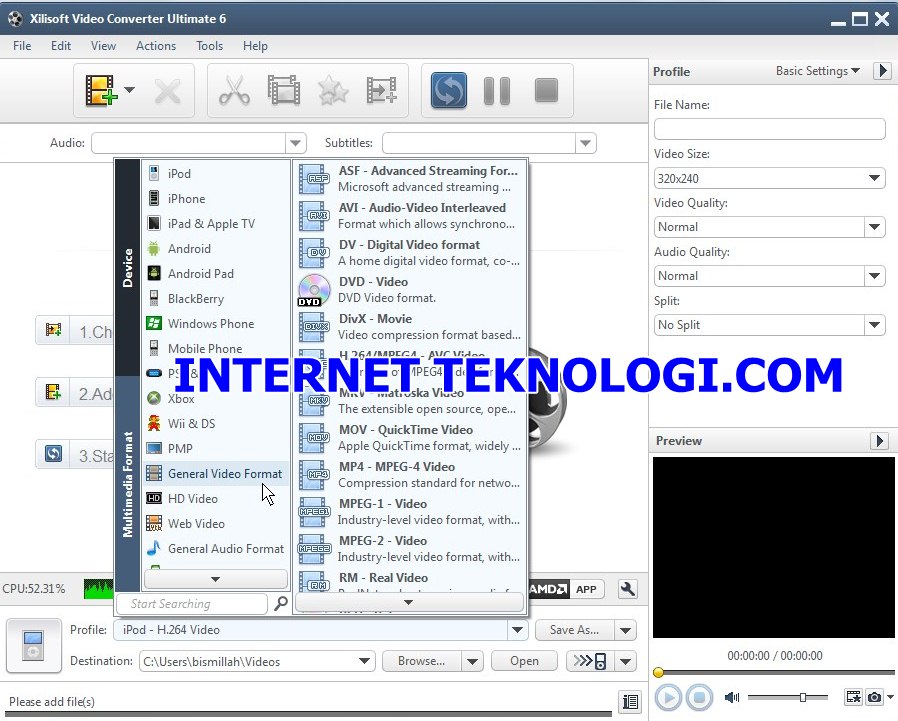
Task: Click the Browse button
Action: click(422, 661)
